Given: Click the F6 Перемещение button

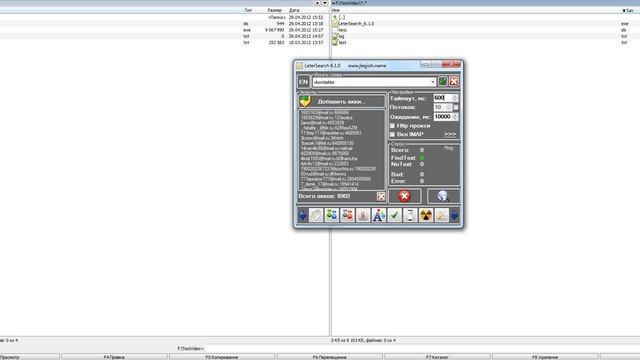Looking at the screenshot, I should click(329, 357).
